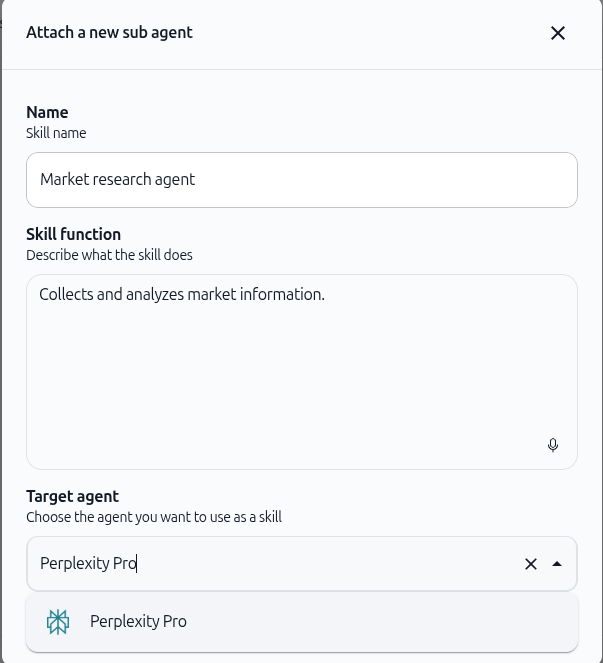The height and width of the screenshot is (663, 603).
Task: Collapse the Target agent dropdown arrow
Action: [x=557, y=564]
